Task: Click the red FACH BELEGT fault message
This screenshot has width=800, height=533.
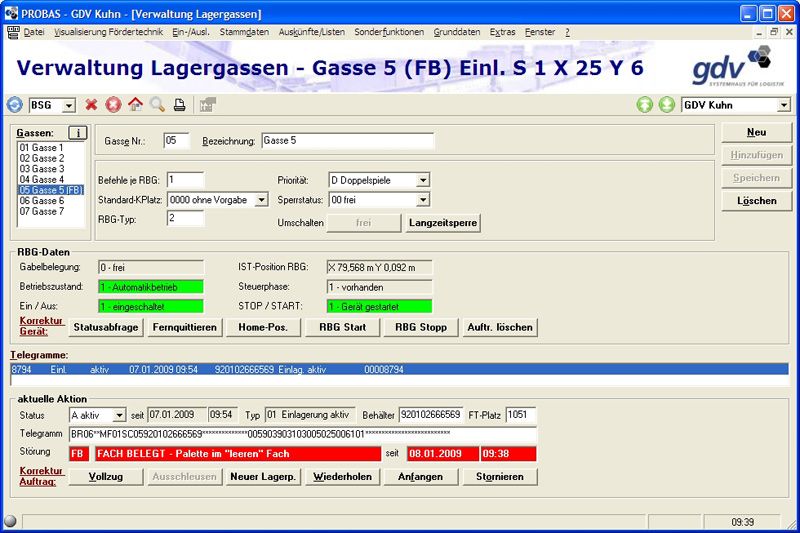Action: pyautogui.click(x=238, y=454)
